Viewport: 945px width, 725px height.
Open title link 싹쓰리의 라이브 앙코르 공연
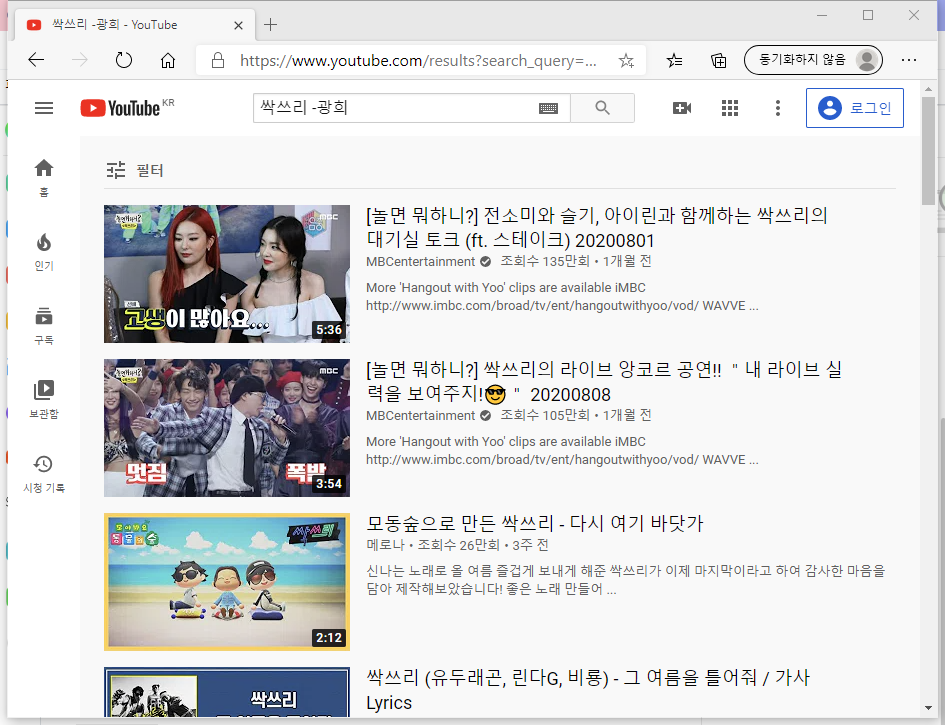click(604, 382)
